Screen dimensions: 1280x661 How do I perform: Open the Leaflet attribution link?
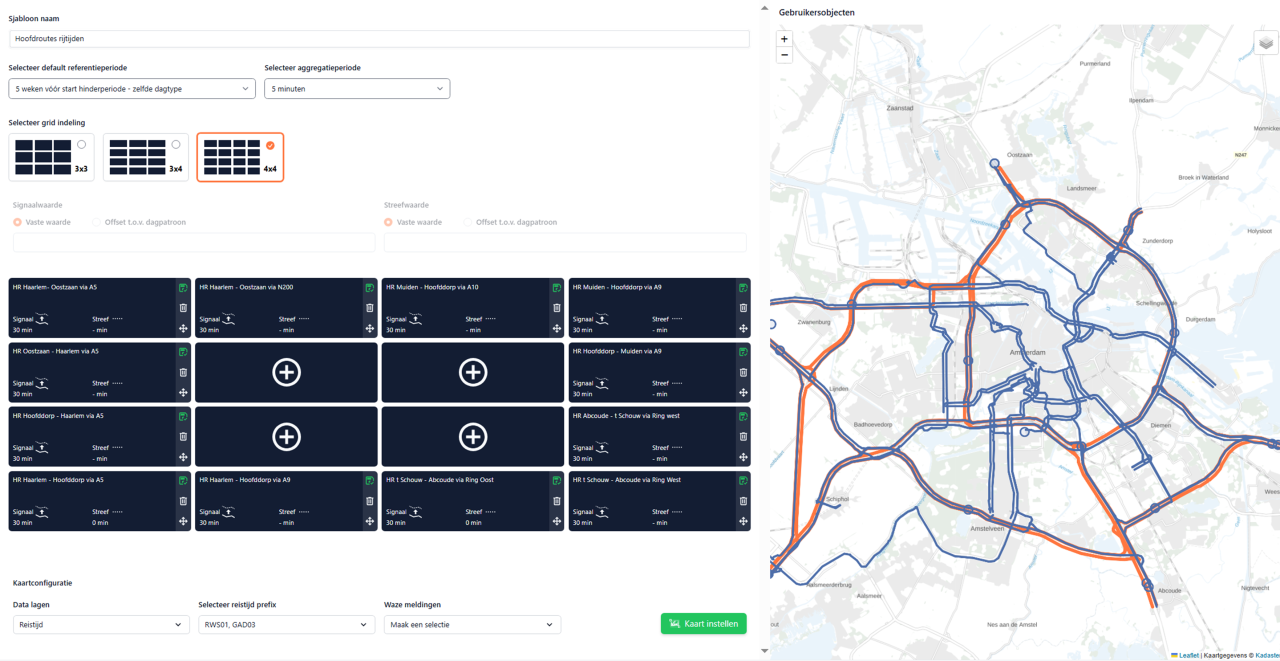coord(1188,655)
